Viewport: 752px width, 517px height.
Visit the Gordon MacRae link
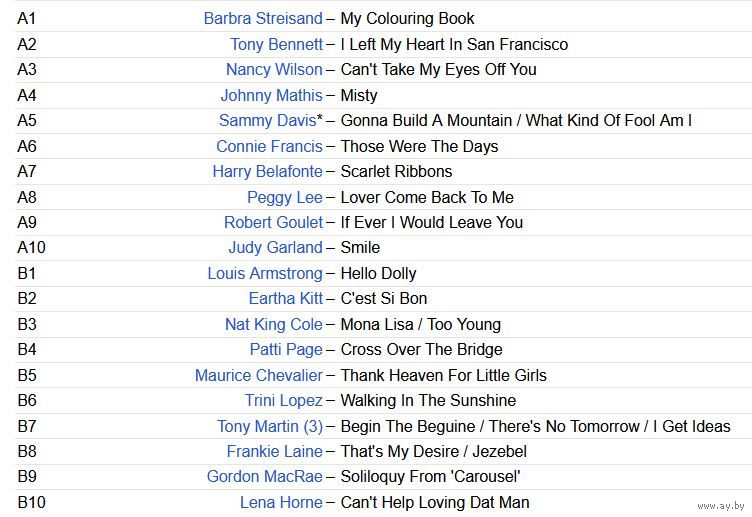(x=265, y=476)
